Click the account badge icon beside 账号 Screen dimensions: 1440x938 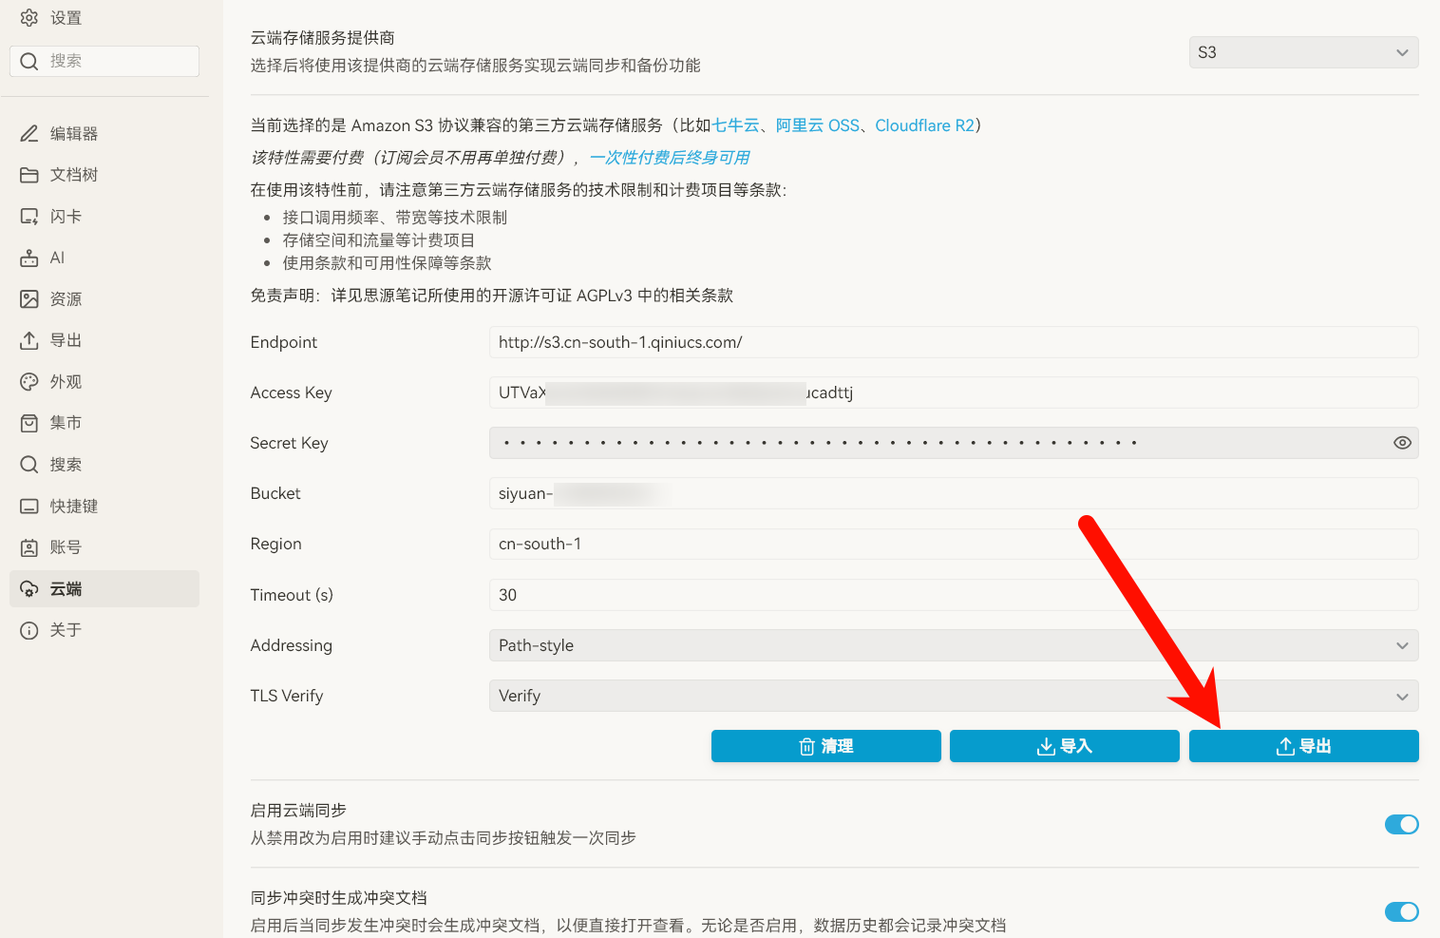pyautogui.click(x=29, y=547)
